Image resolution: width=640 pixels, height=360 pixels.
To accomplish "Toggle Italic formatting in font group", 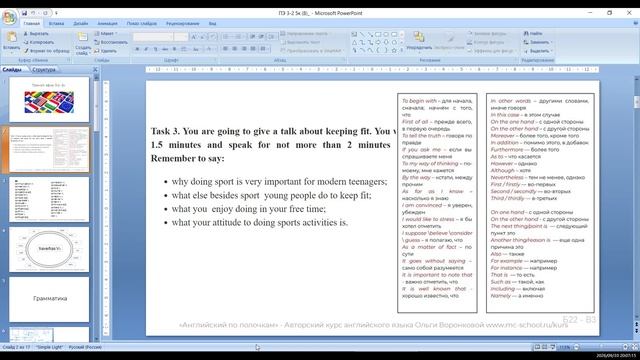I will point(146,49).
